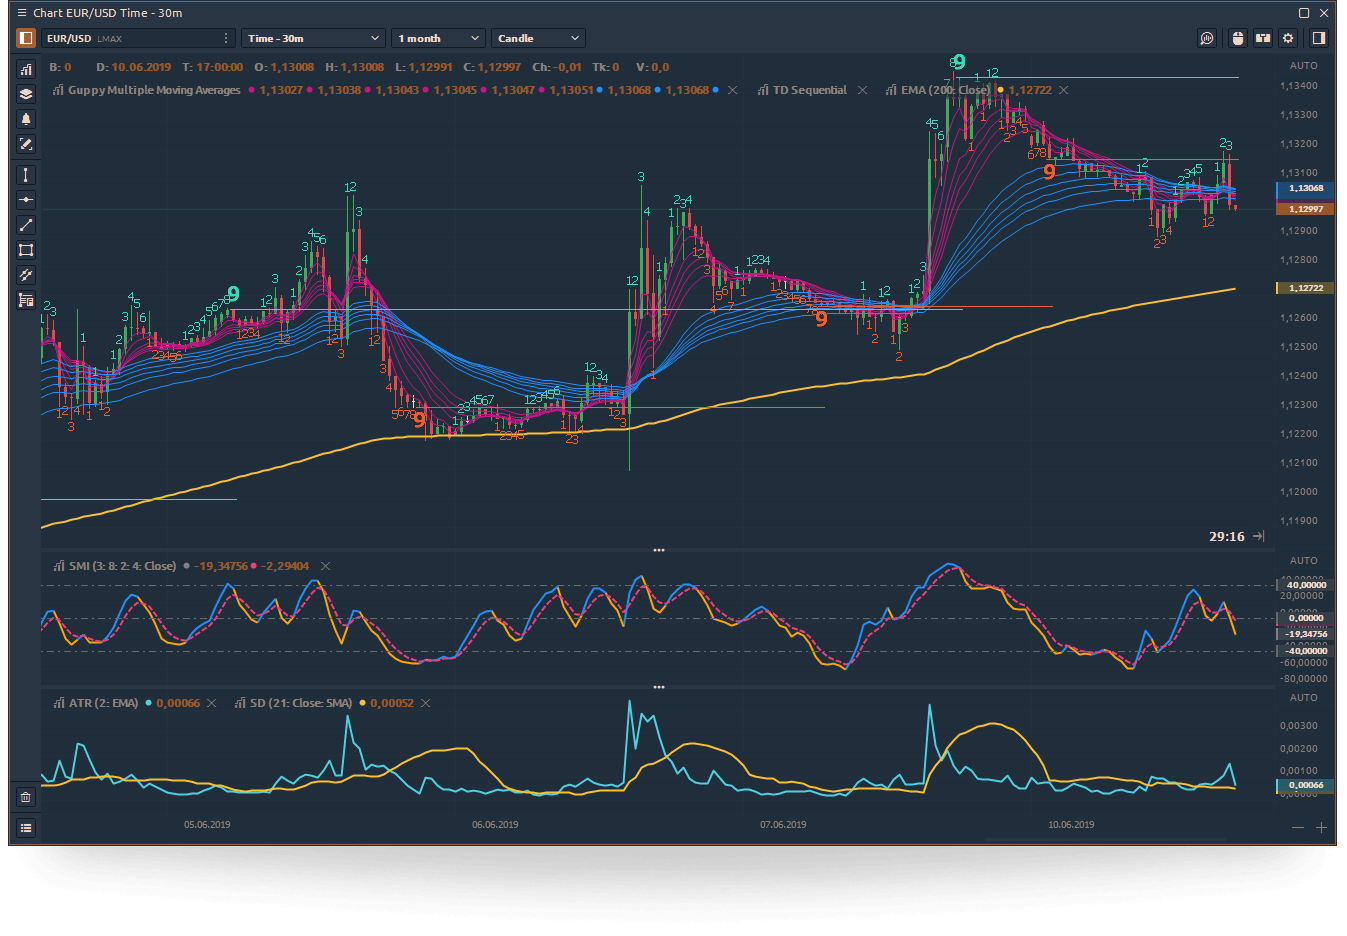This screenshot has height=936, width=1347.
Task: Open the hamburger menu beside Chart EUR/USD title
Action: (x=21, y=13)
